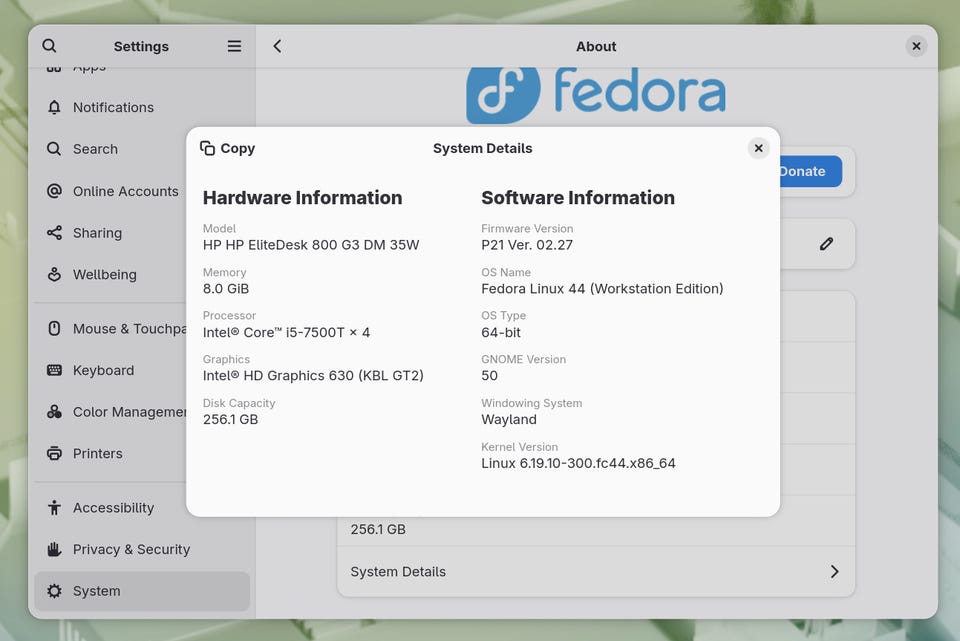Click the Donate button

coord(811,171)
